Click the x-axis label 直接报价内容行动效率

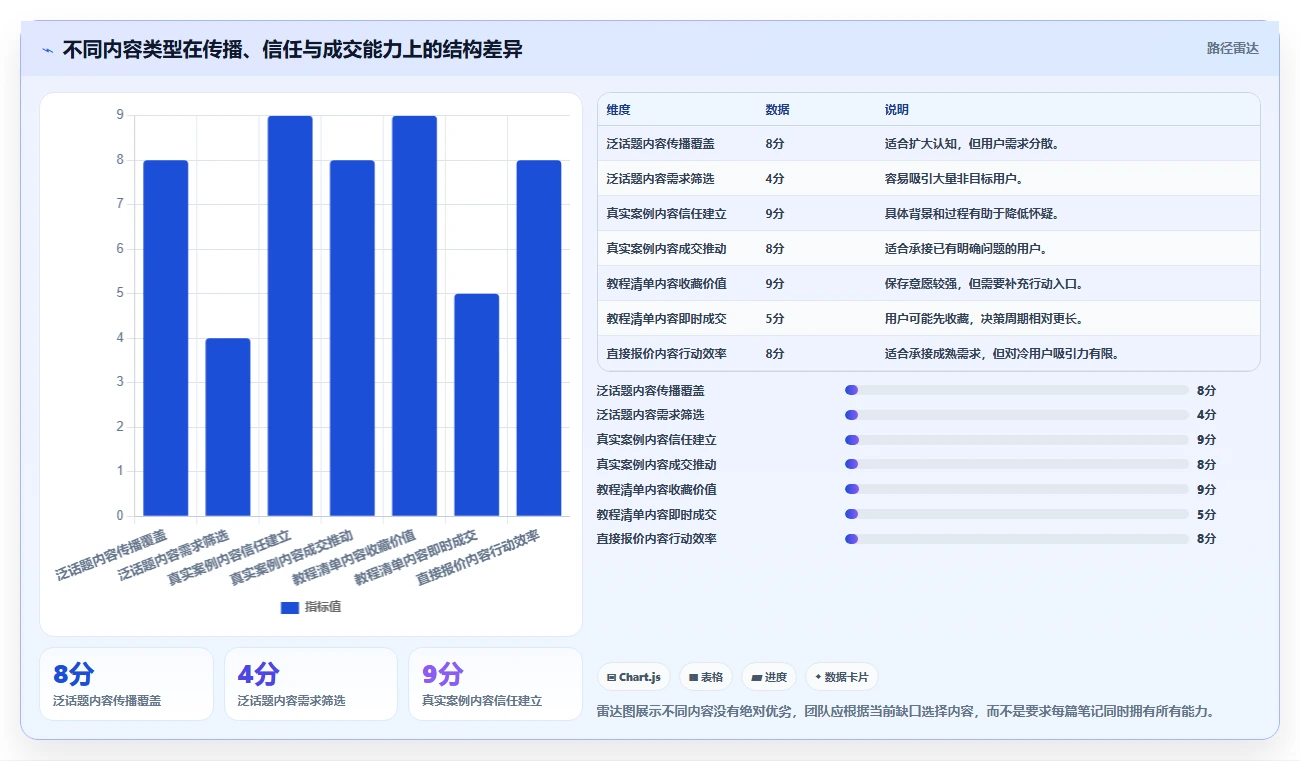tap(478, 557)
